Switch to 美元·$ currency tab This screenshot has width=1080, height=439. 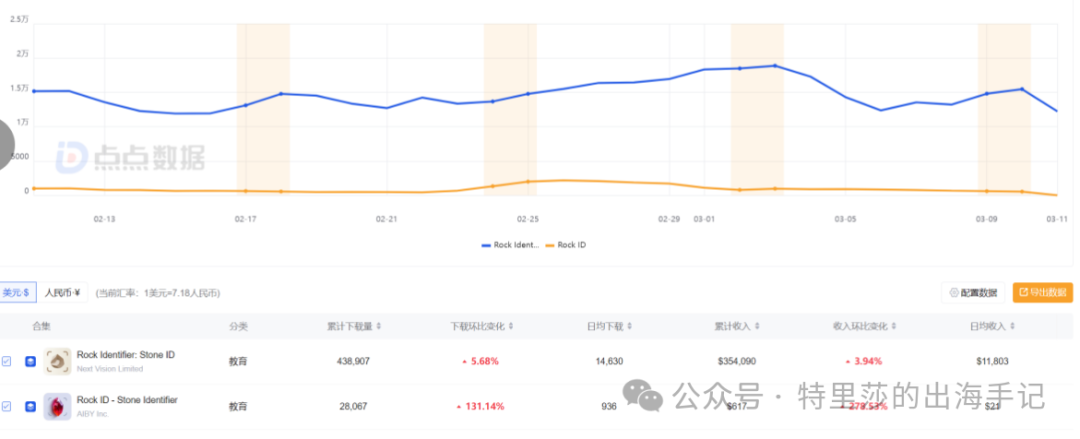pyautogui.click(x=17, y=293)
